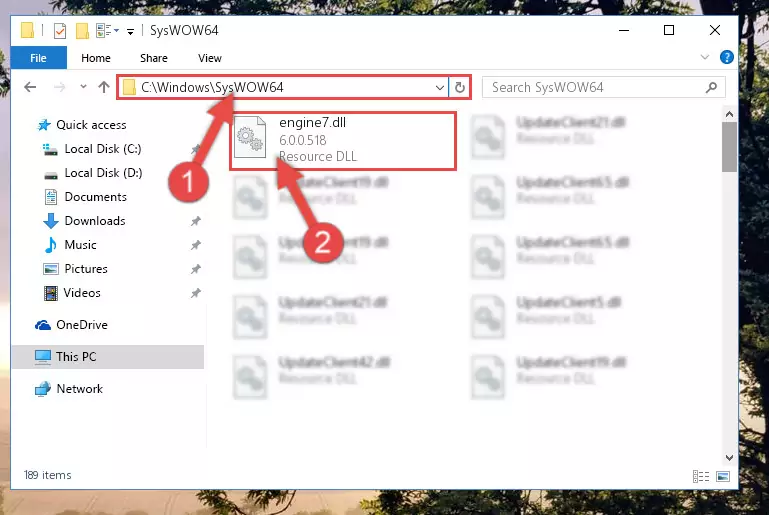Click the This PC monitor icon
Image resolution: width=769 pixels, height=515 pixels.
coord(43,357)
